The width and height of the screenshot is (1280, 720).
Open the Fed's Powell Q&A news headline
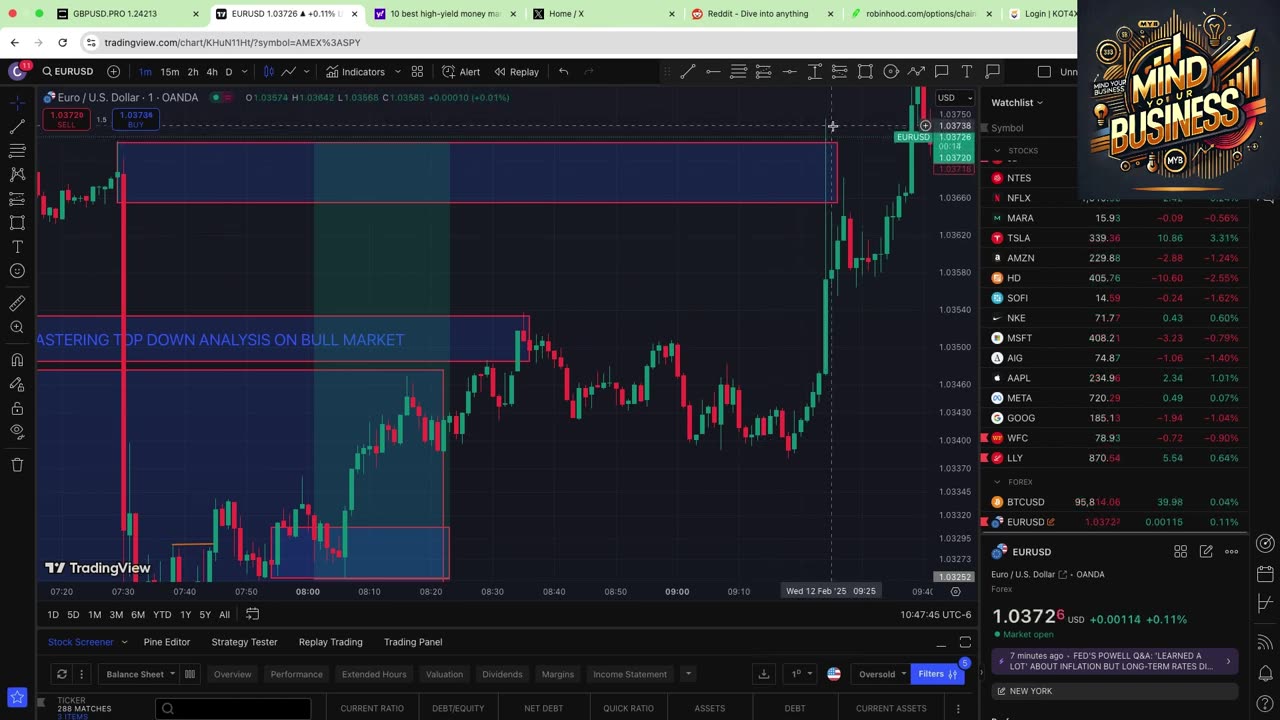1115,661
